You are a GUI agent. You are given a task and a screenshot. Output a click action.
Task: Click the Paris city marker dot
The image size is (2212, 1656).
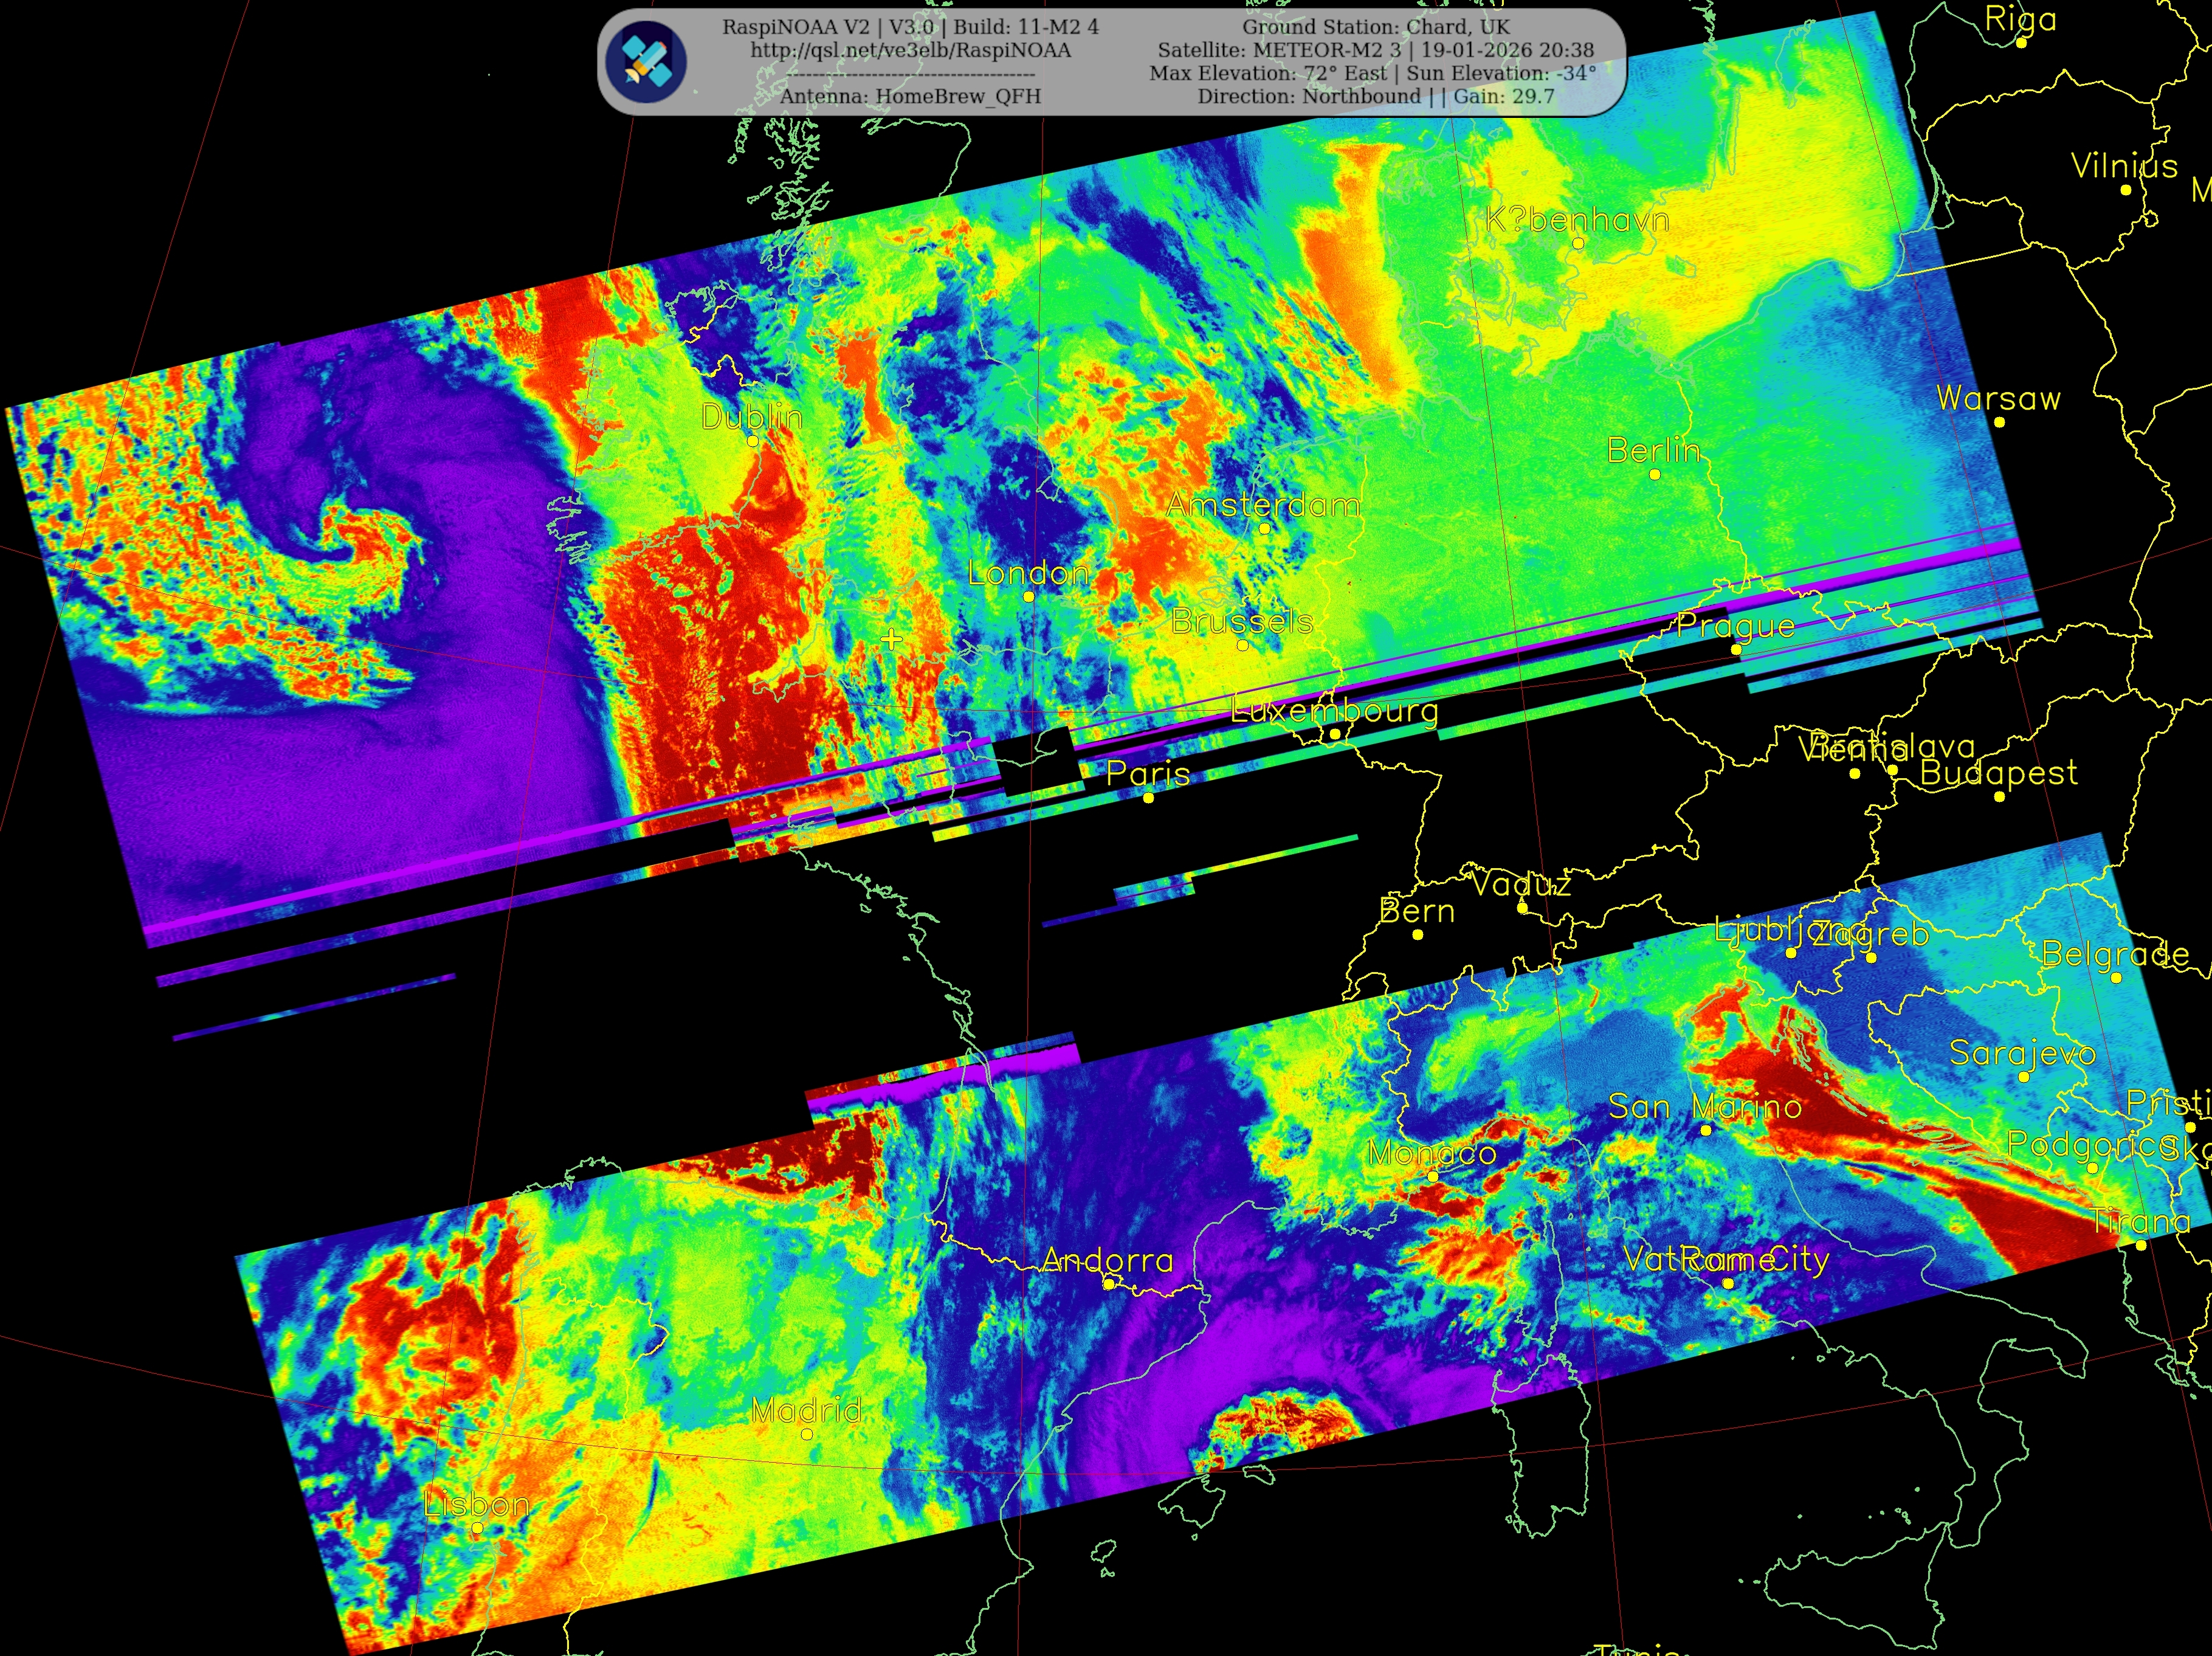pyautogui.click(x=1148, y=798)
